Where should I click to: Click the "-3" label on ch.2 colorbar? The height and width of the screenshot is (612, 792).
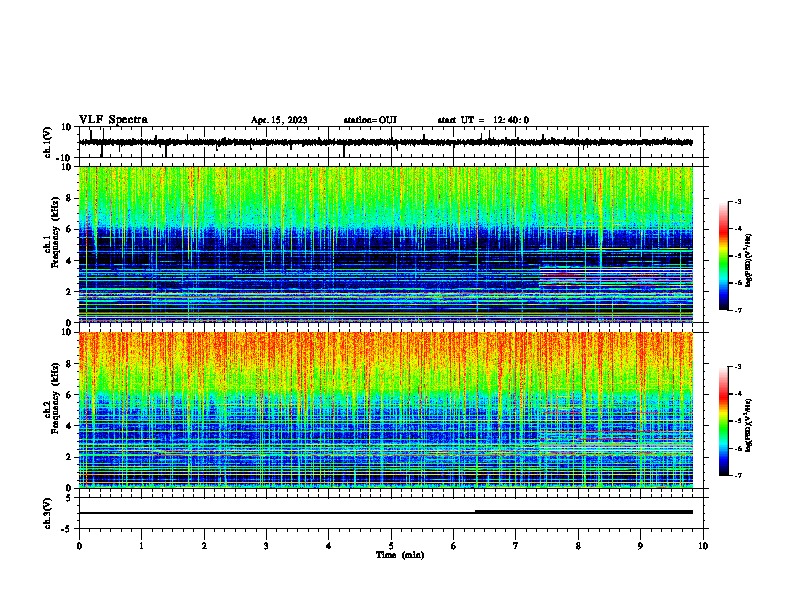click(x=737, y=367)
